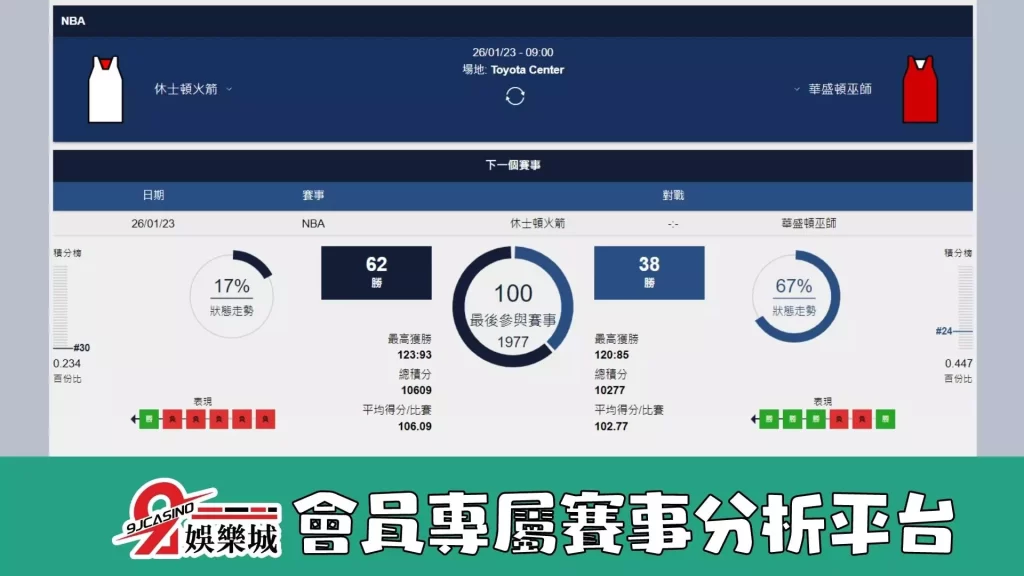
Task: Click the left arrow beside Washington's 表現 streak
Action: coord(753,418)
